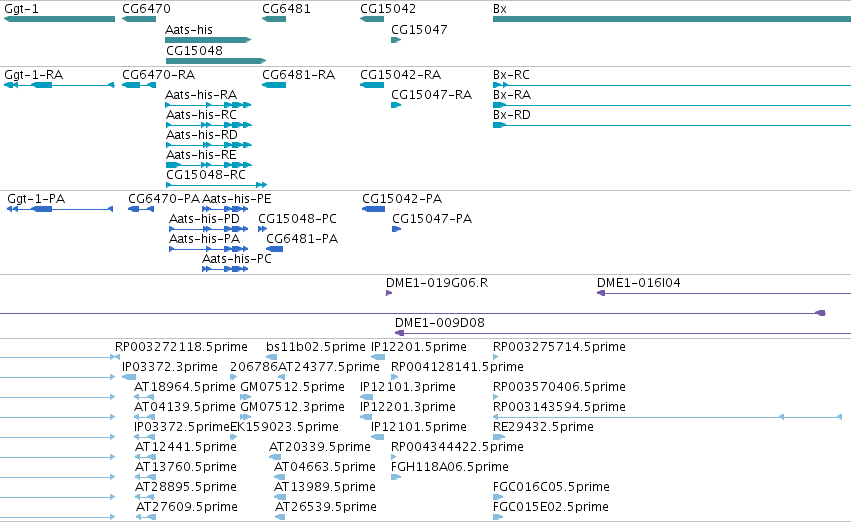Select EST GM07512.3prime
The height and width of the screenshot is (522, 851).
pyautogui.click(x=292, y=407)
